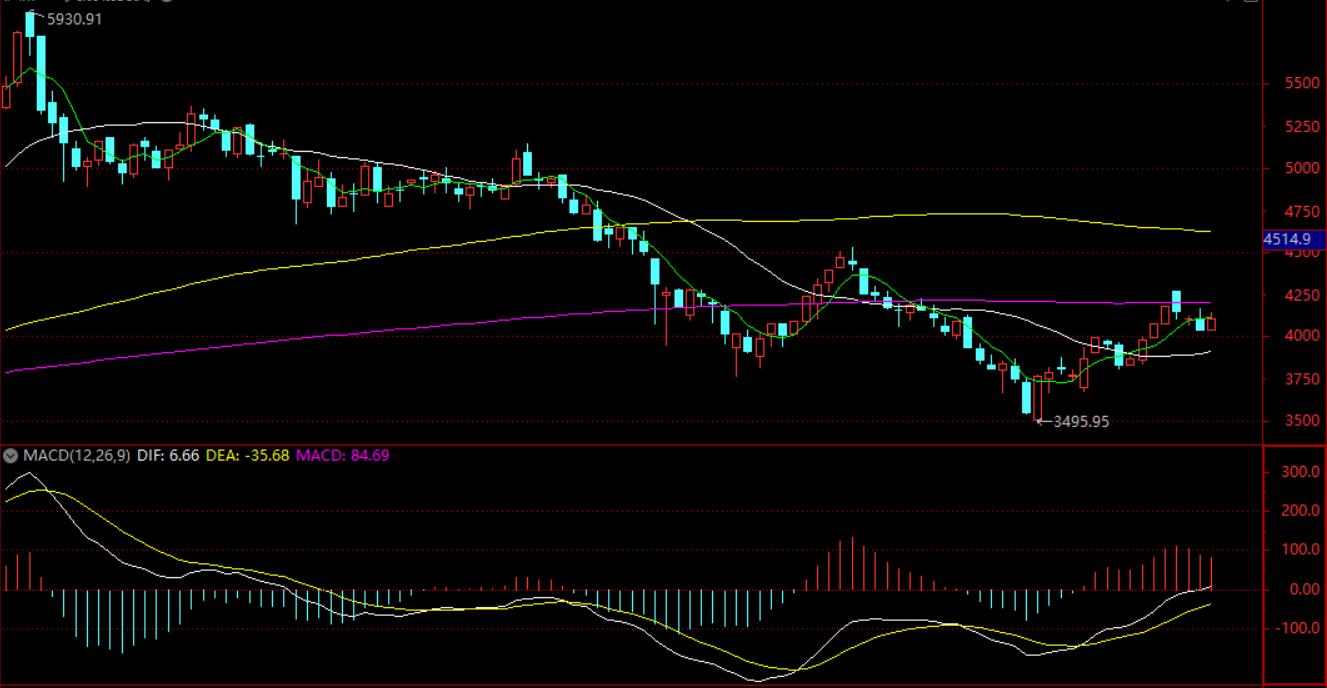Click the 5500 price axis label
This screenshot has height=688, width=1327.
click(1301, 84)
